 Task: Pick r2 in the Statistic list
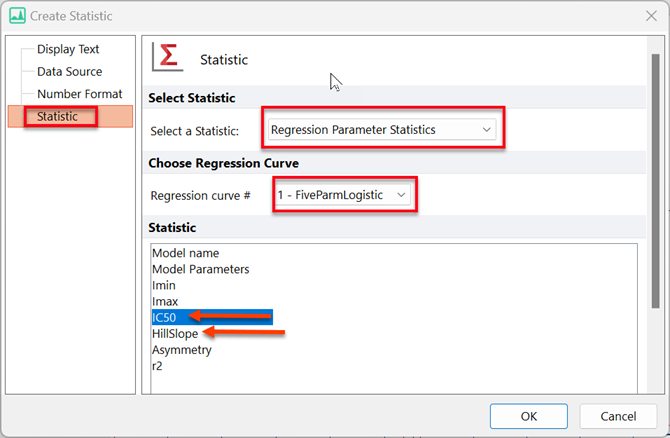coord(158,366)
